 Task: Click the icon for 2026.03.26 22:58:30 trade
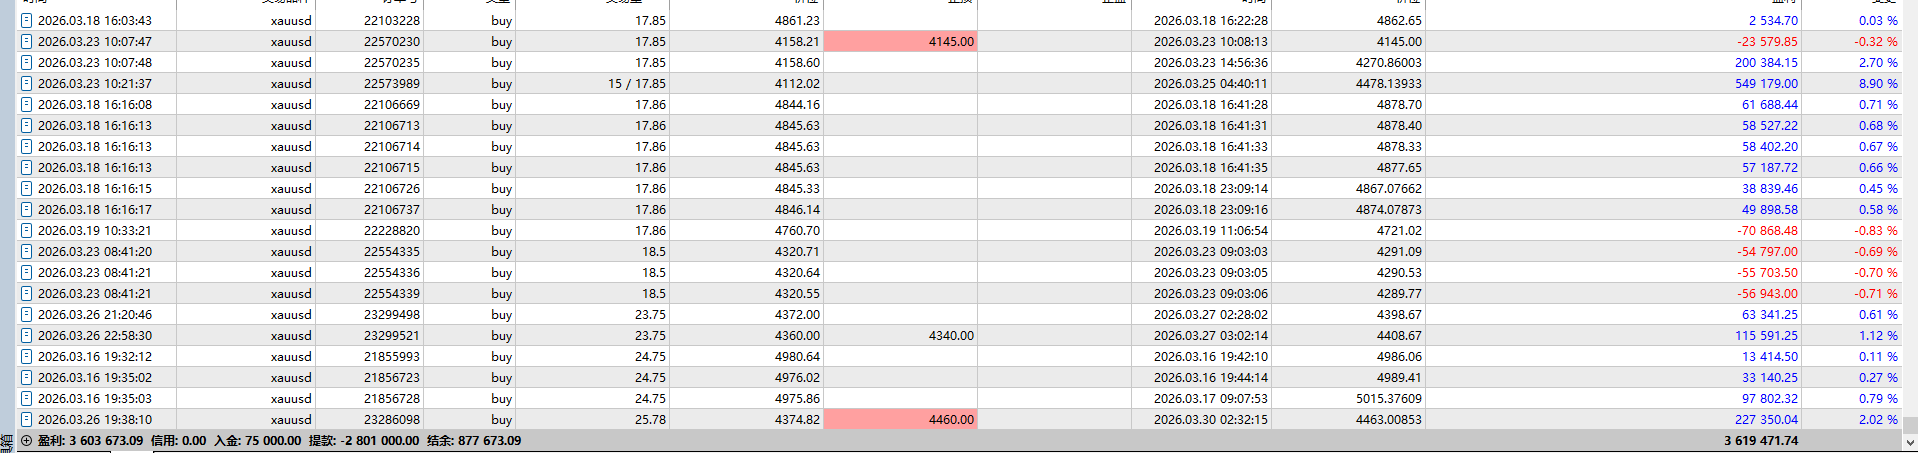(x=26, y=335)
